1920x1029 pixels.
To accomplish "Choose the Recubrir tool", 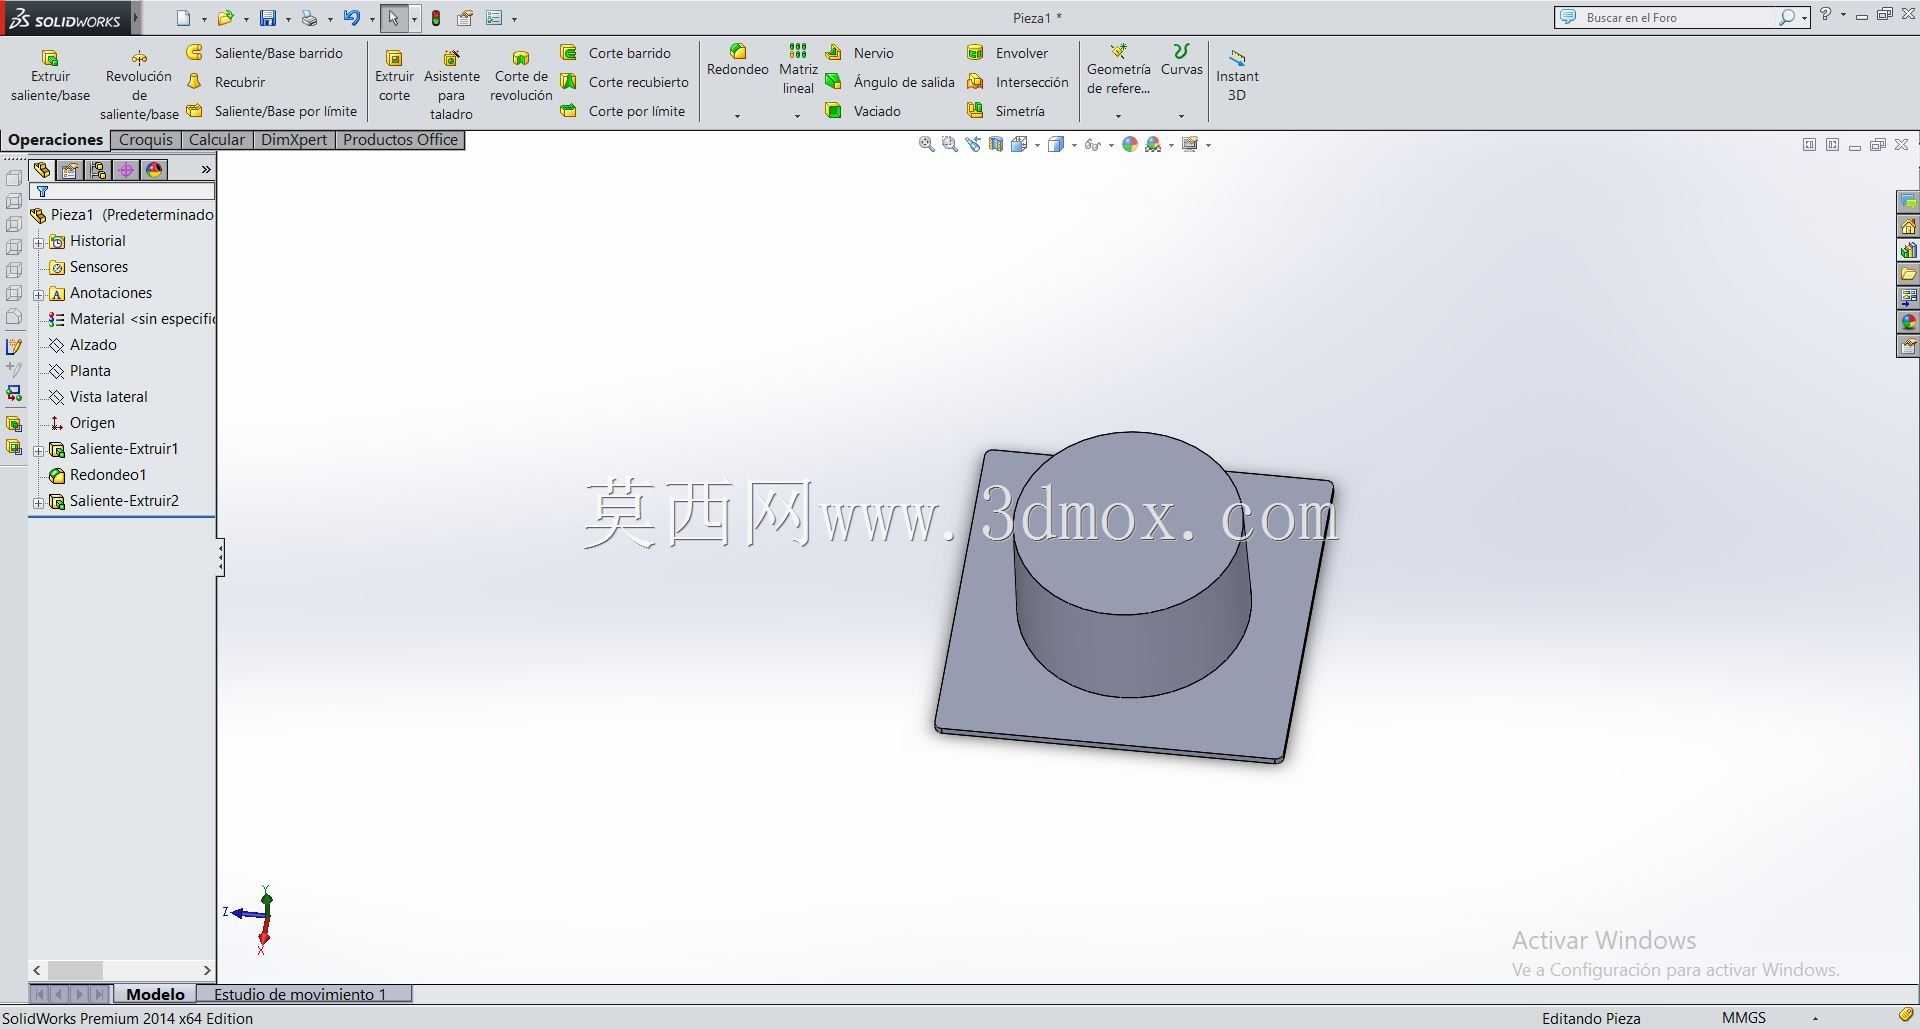I will tap(227, 82).
